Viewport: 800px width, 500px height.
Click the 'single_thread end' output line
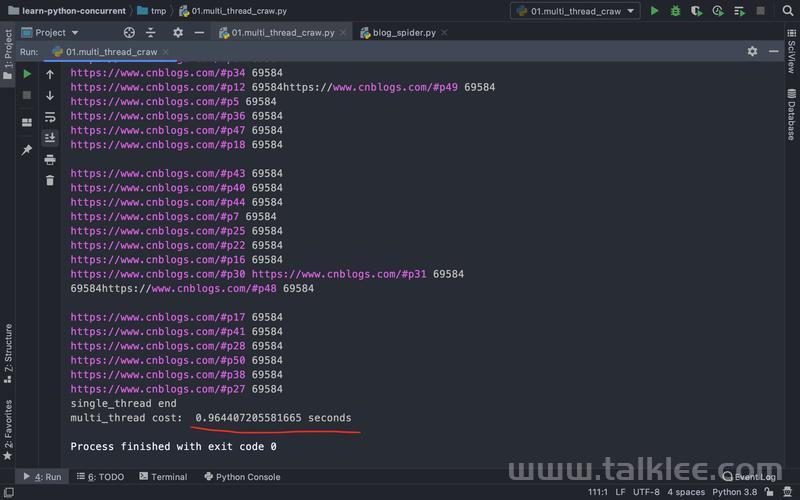(123, 404)
